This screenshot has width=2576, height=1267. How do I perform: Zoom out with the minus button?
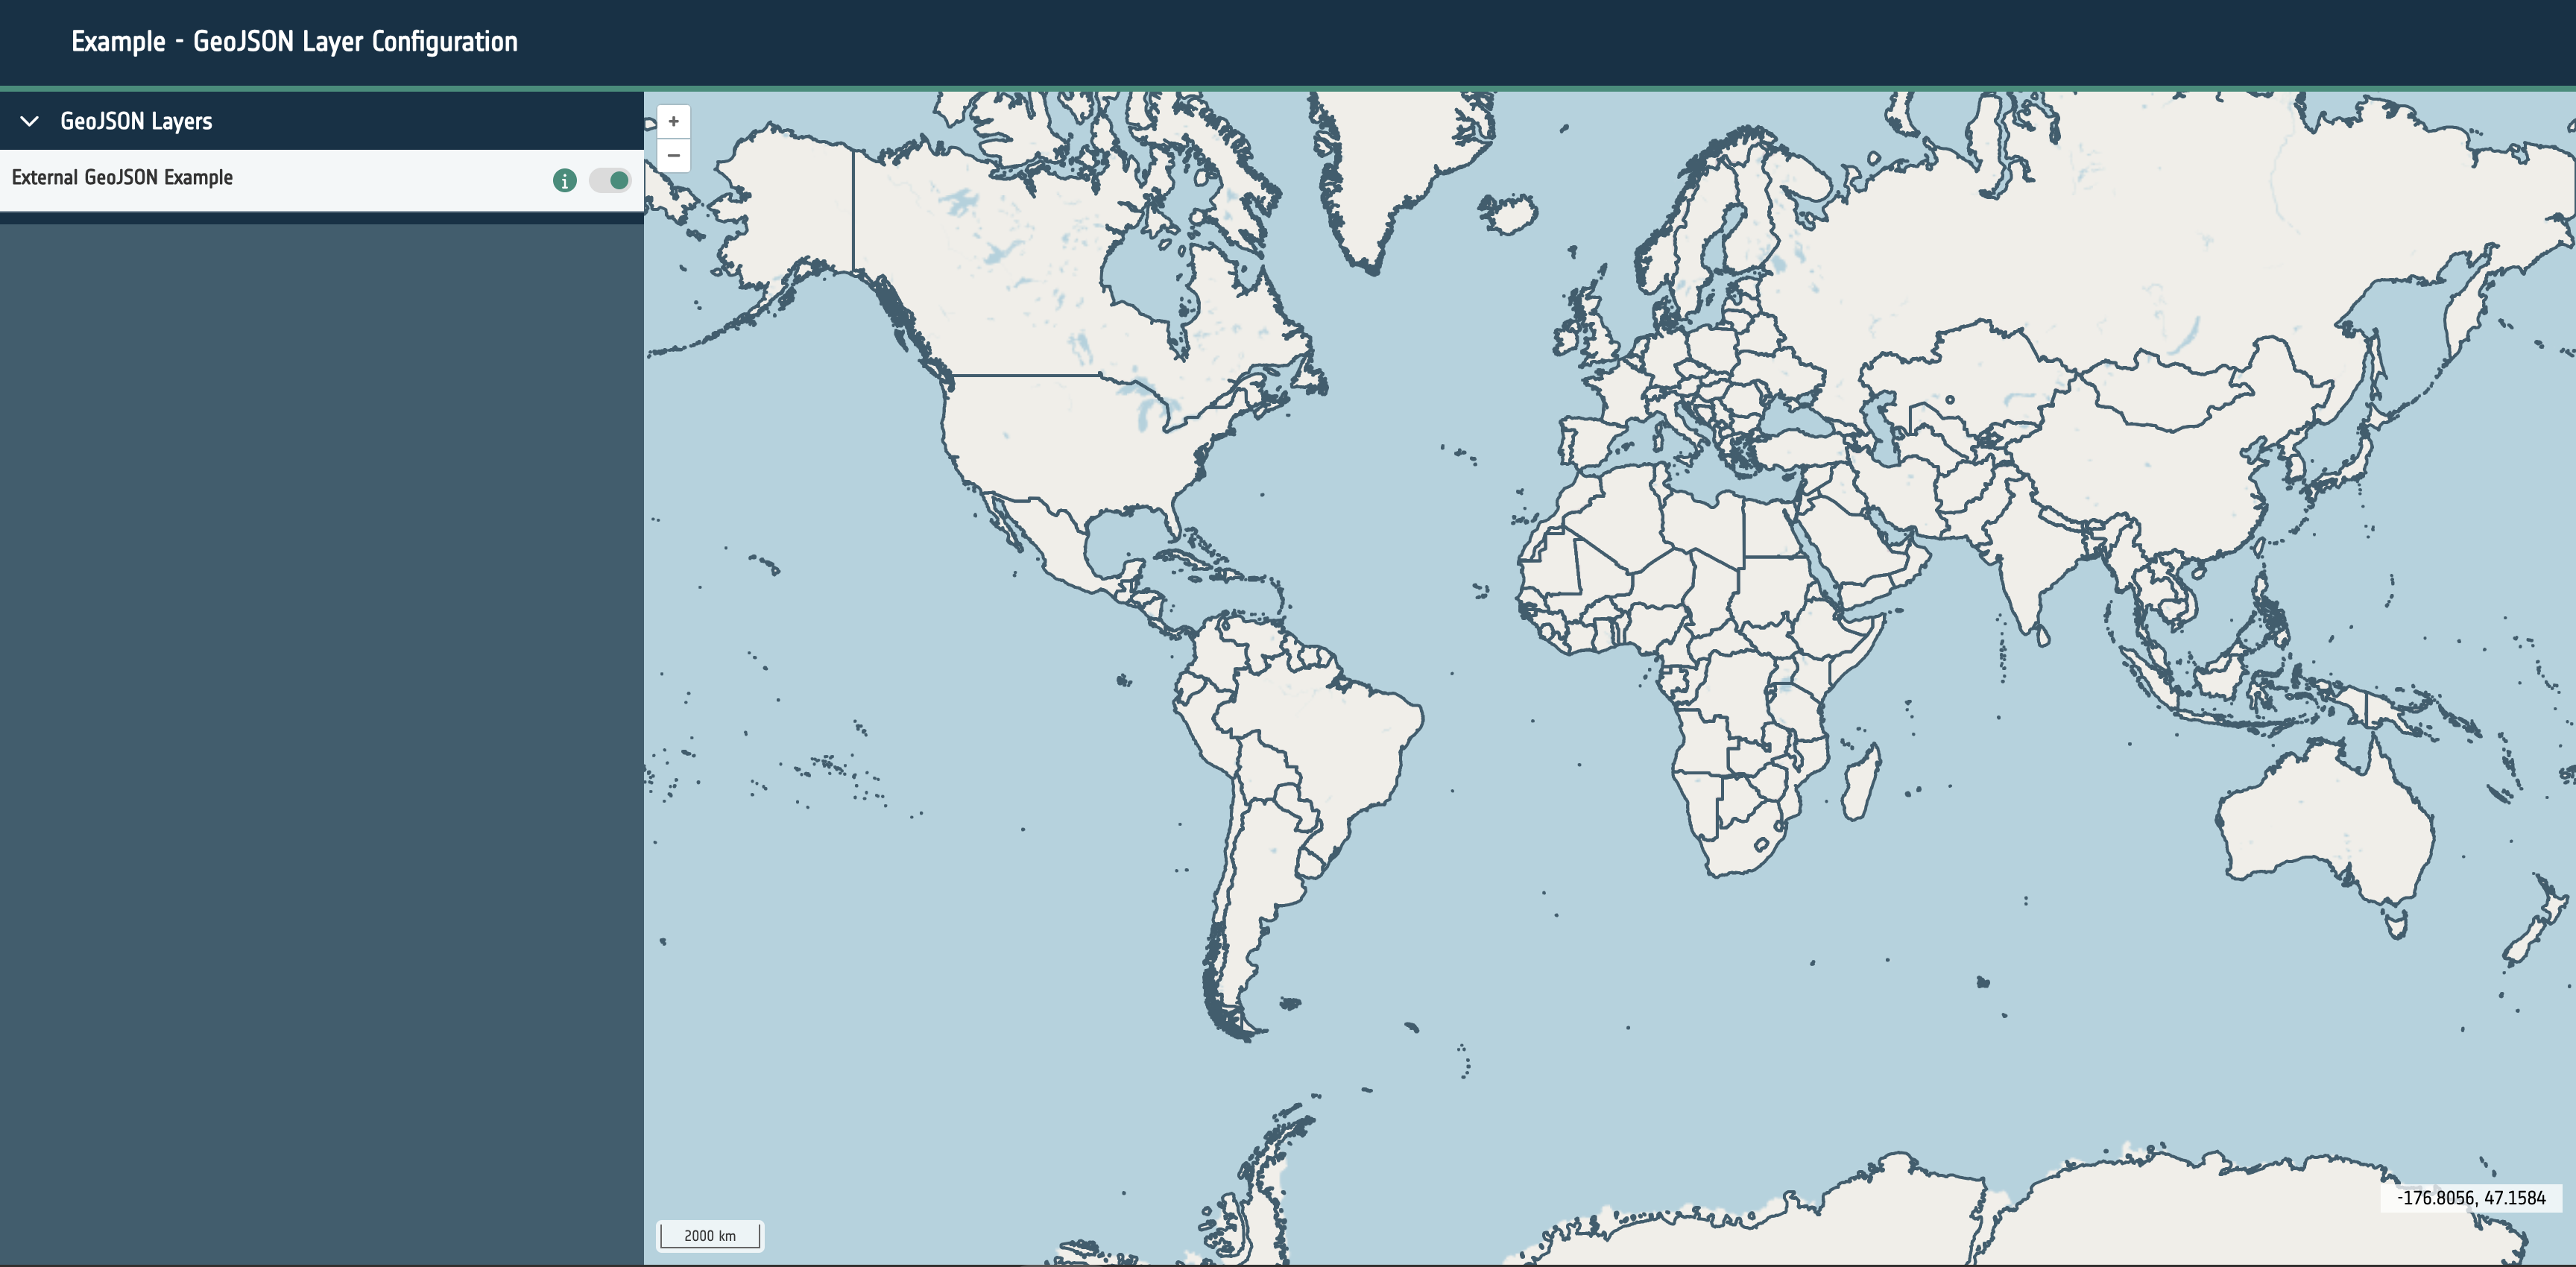coord(673,156)
